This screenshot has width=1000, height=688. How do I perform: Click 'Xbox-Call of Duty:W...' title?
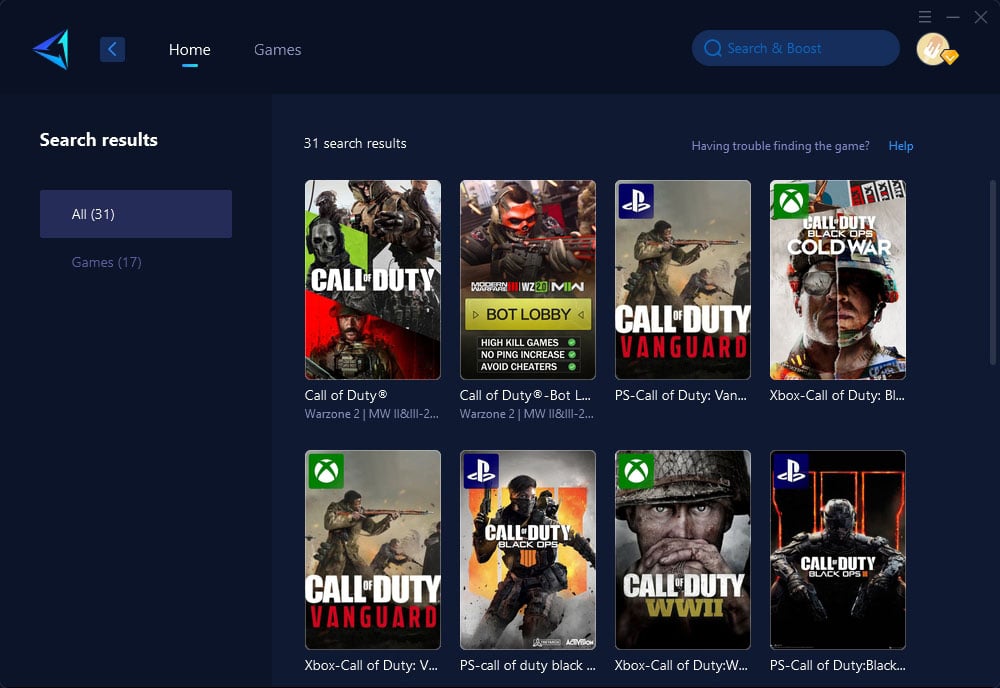click(x=681, y=665)
